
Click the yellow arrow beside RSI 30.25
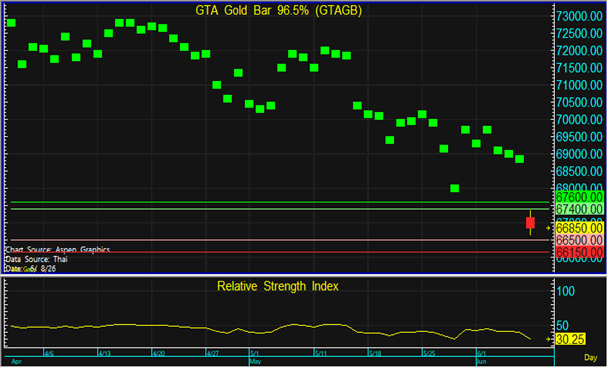(548, 339)
